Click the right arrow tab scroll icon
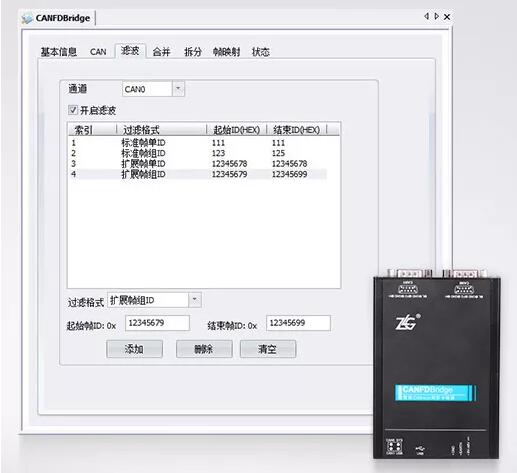Viewport: 517px width, 473px height. (x=437, y=16)
